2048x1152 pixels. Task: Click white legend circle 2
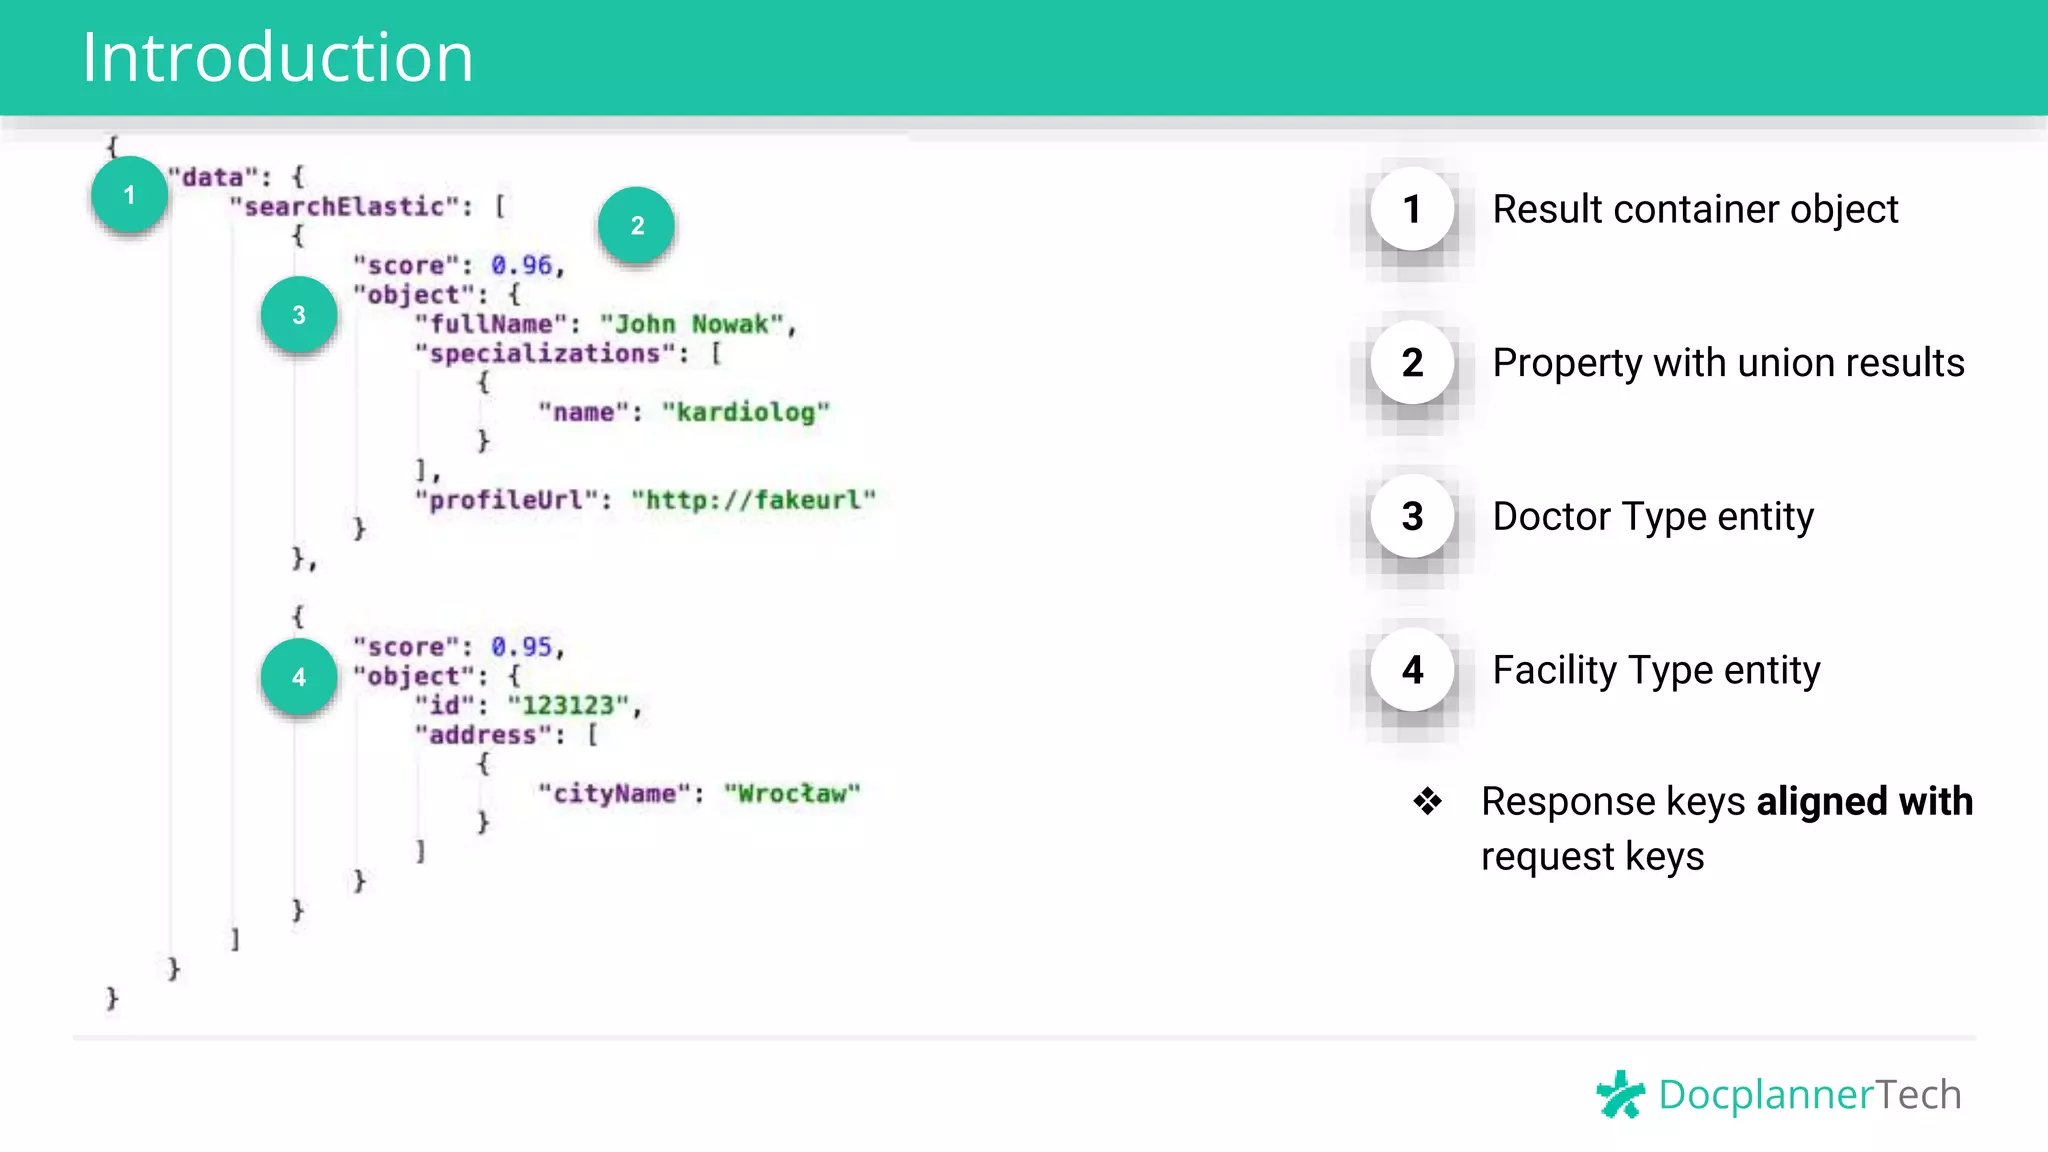1412,362
